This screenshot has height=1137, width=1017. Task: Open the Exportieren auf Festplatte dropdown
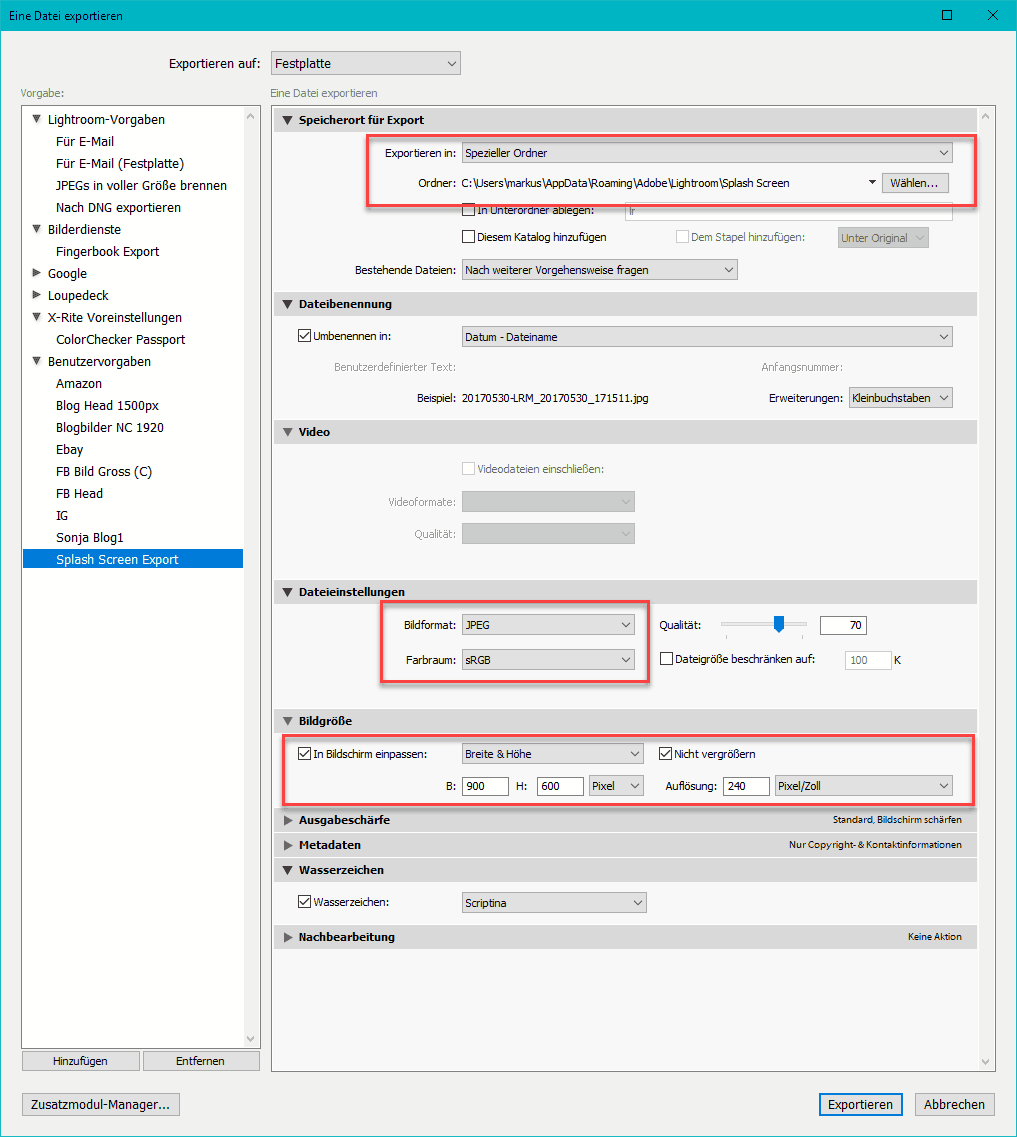(x=365, y=64)
